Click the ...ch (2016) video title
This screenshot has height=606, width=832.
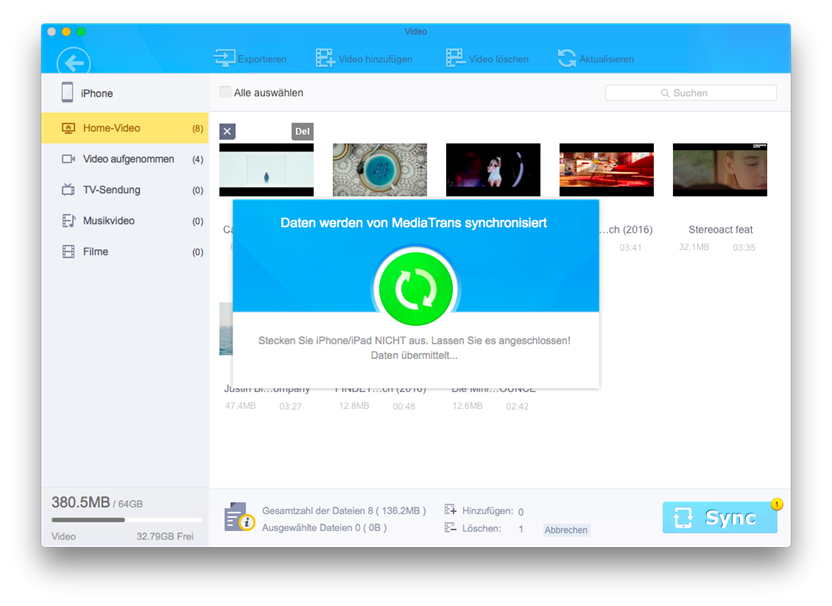pos(626,230)
